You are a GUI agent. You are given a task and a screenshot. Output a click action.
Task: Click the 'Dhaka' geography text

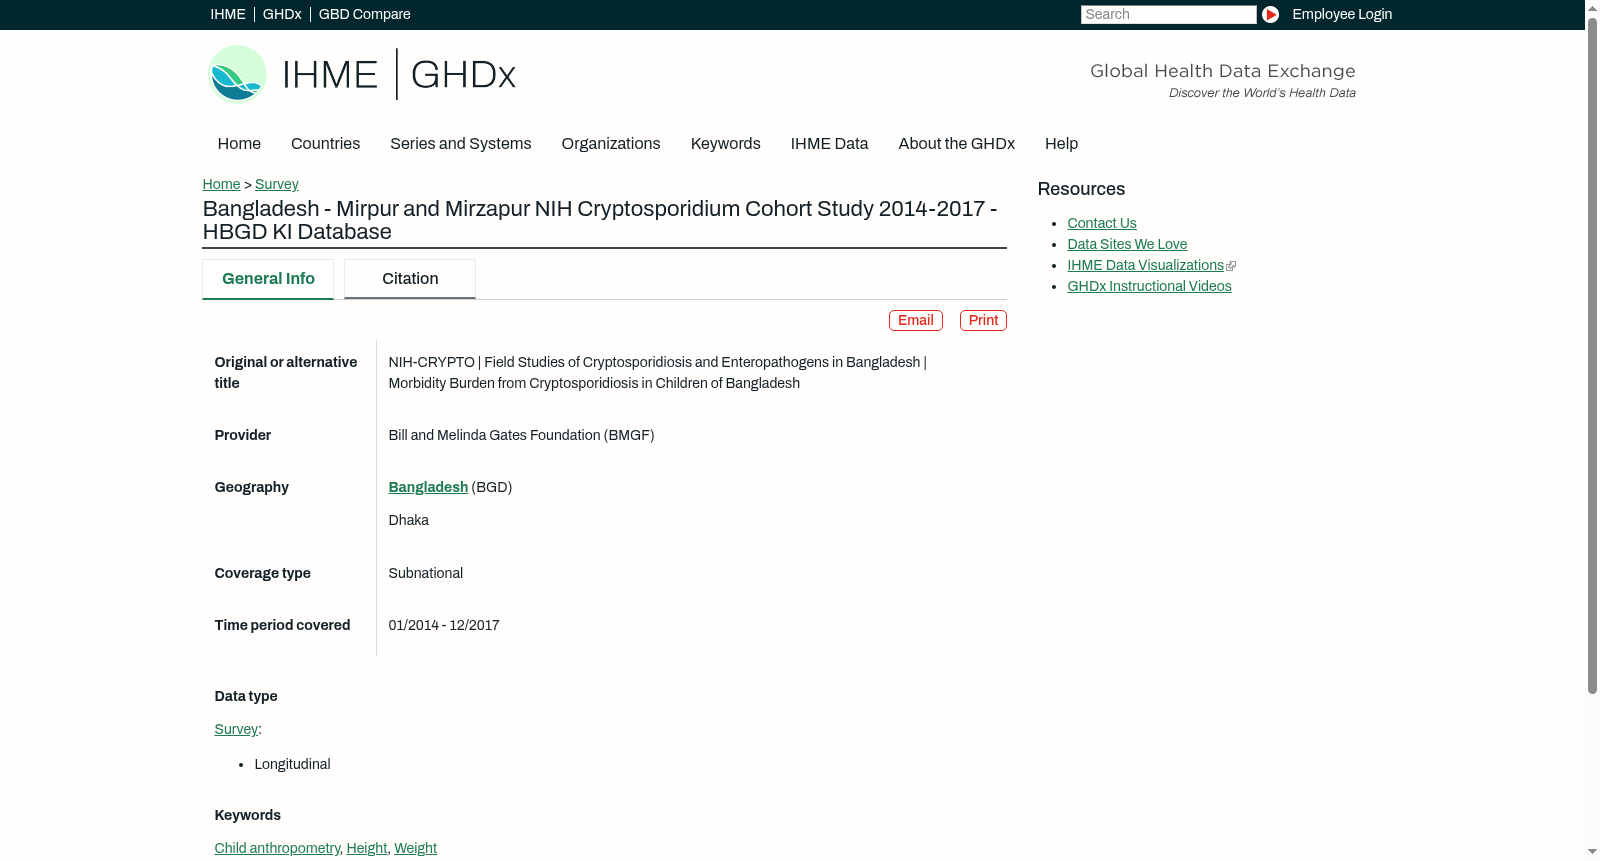click(409, 520)
